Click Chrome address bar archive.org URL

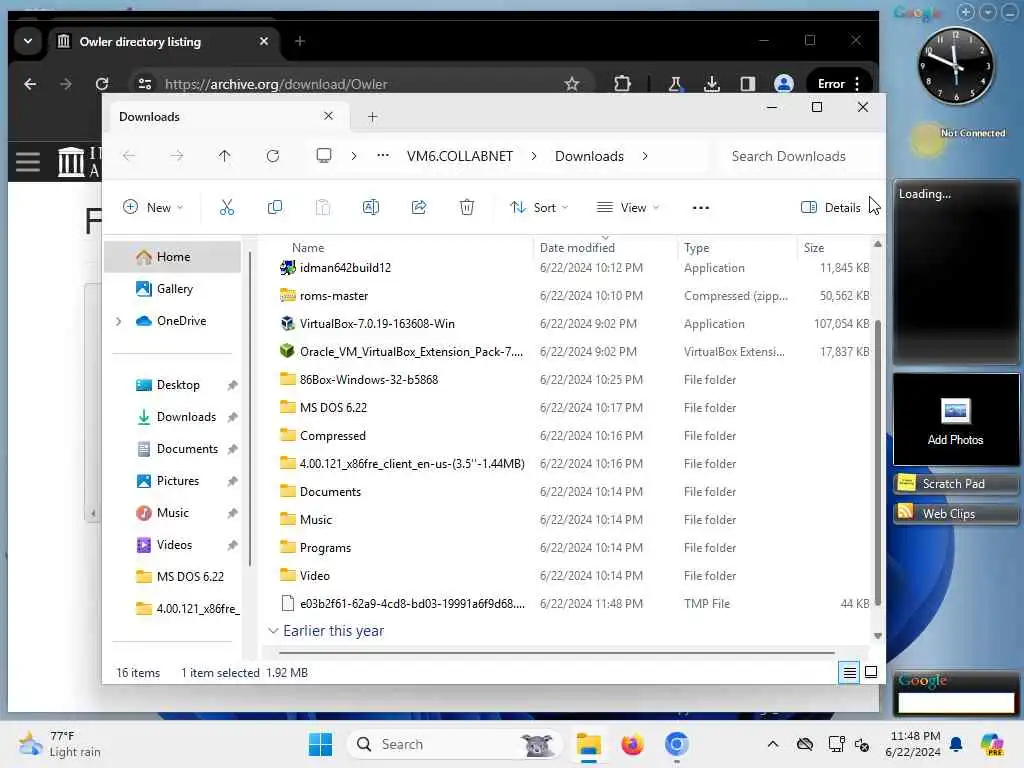tap(276, 84)
